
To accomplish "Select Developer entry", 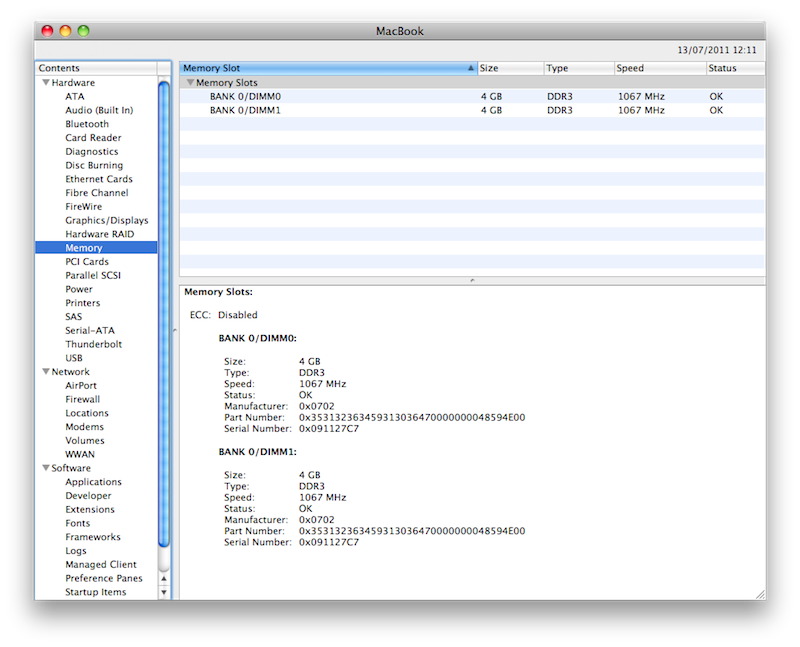I will tap(88, 496).
